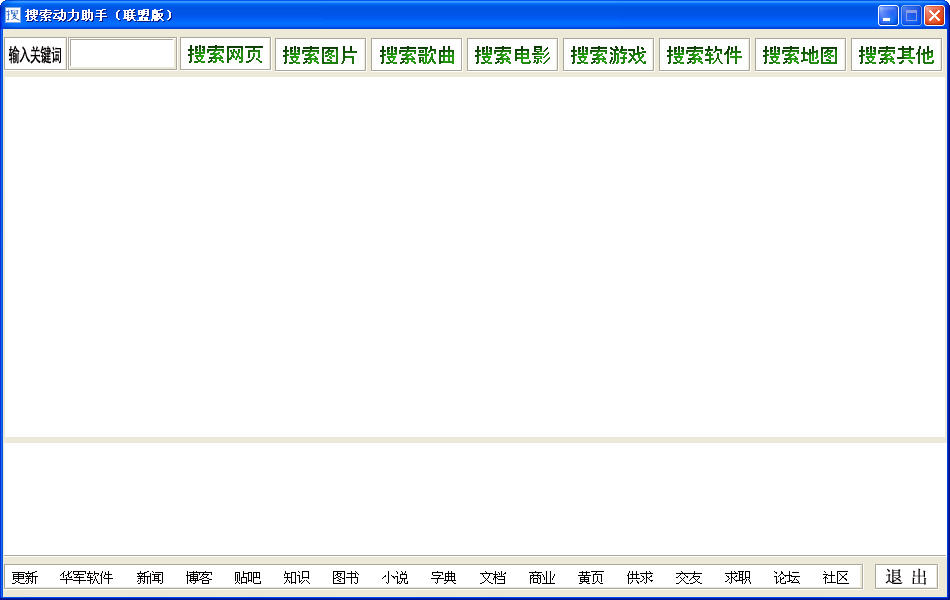Select the 更新 item in bottom bar

pyautogui.click(x=25, y=578)
